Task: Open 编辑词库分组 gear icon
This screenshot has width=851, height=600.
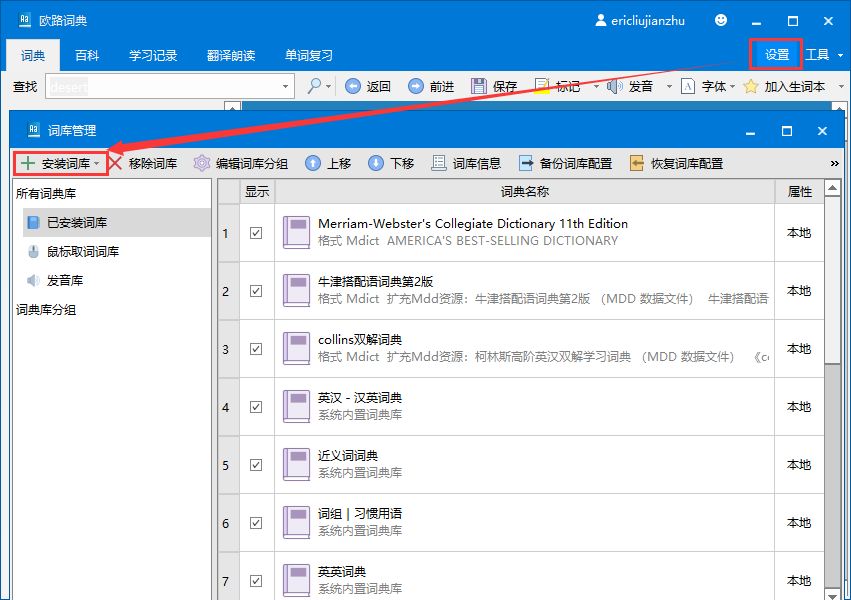Action: point(202,163)
